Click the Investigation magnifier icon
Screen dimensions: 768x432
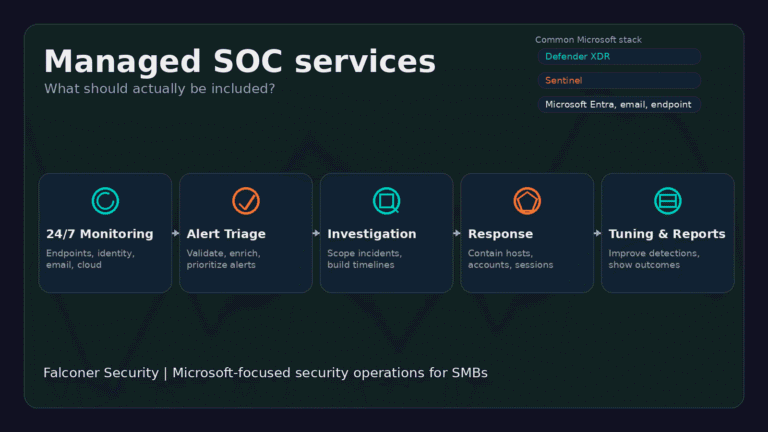(x=386, y=201)
